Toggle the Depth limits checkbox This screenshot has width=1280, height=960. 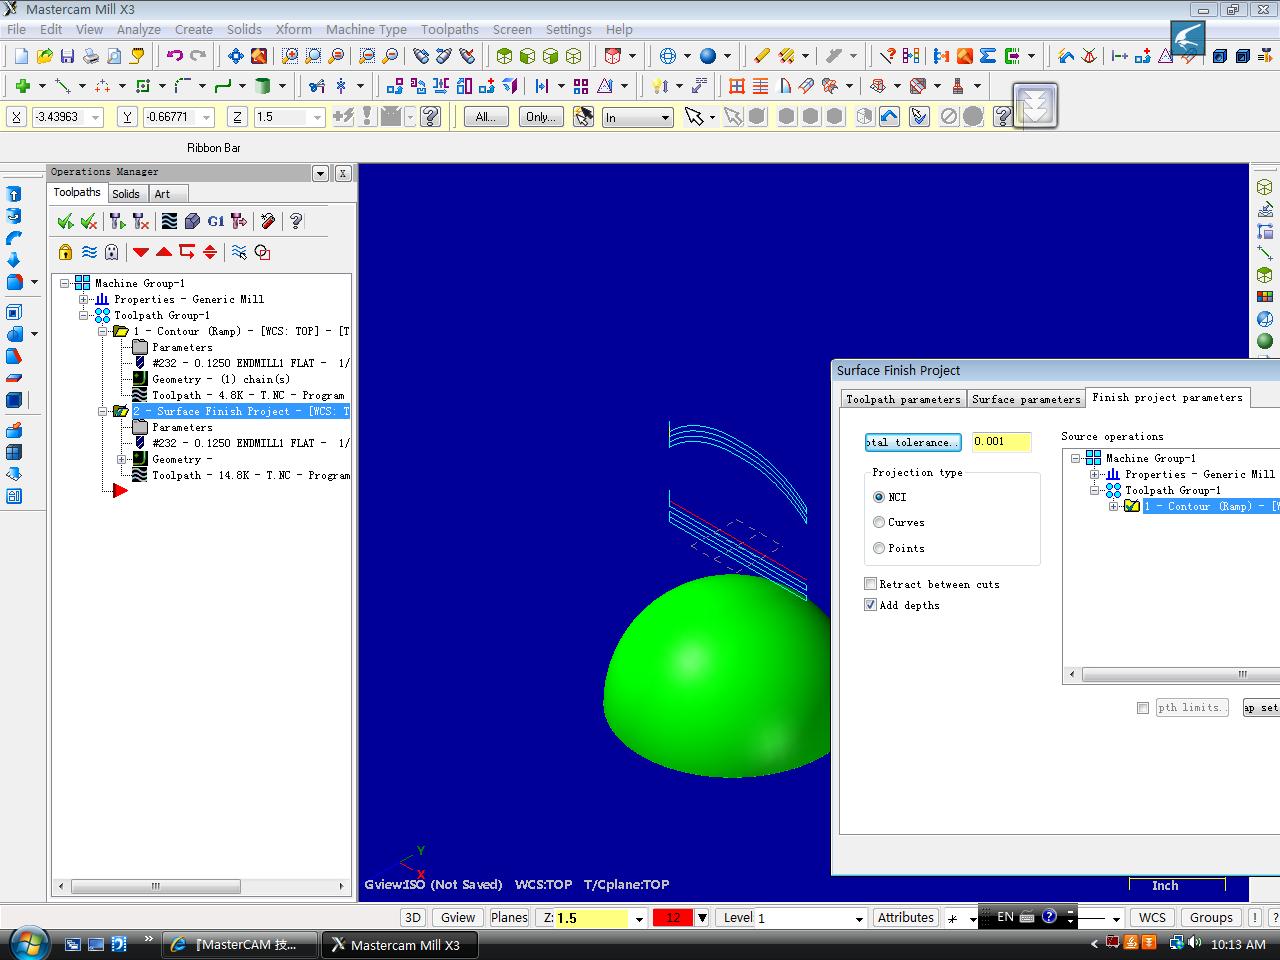click(1143, 708)
